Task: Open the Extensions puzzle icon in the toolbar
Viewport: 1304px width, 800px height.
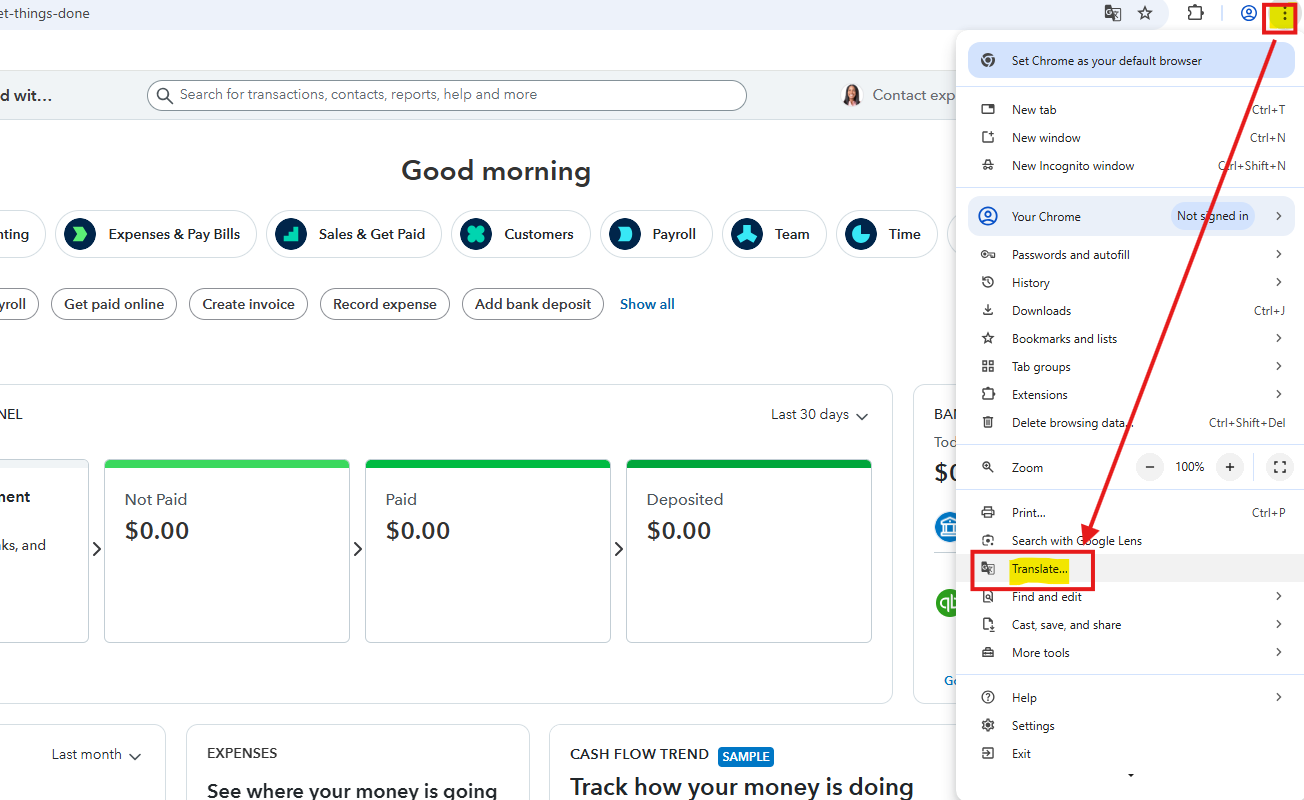Action: [x=1195, y=13]
